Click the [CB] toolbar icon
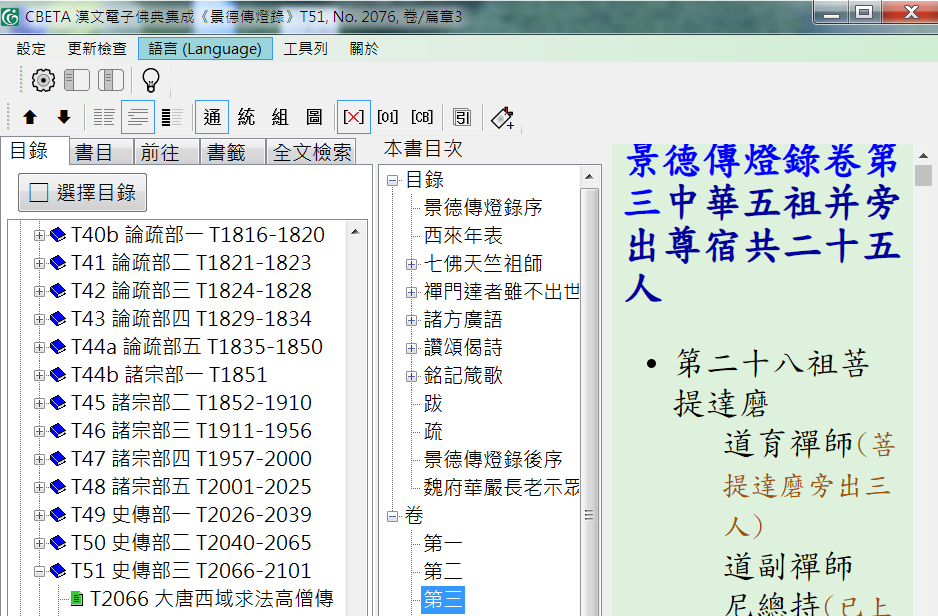 point(422,117)
